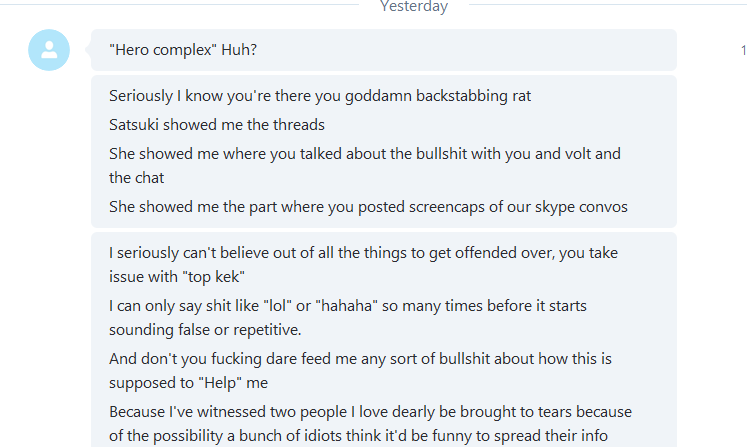
Task: Select the message quoting "lol" or "hahaha"
Action: 348,317
